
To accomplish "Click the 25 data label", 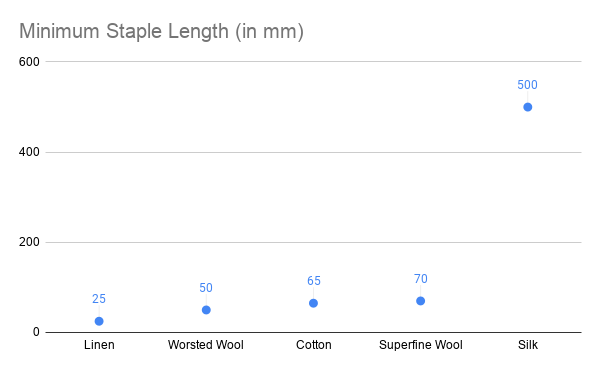I will point(99,299).
